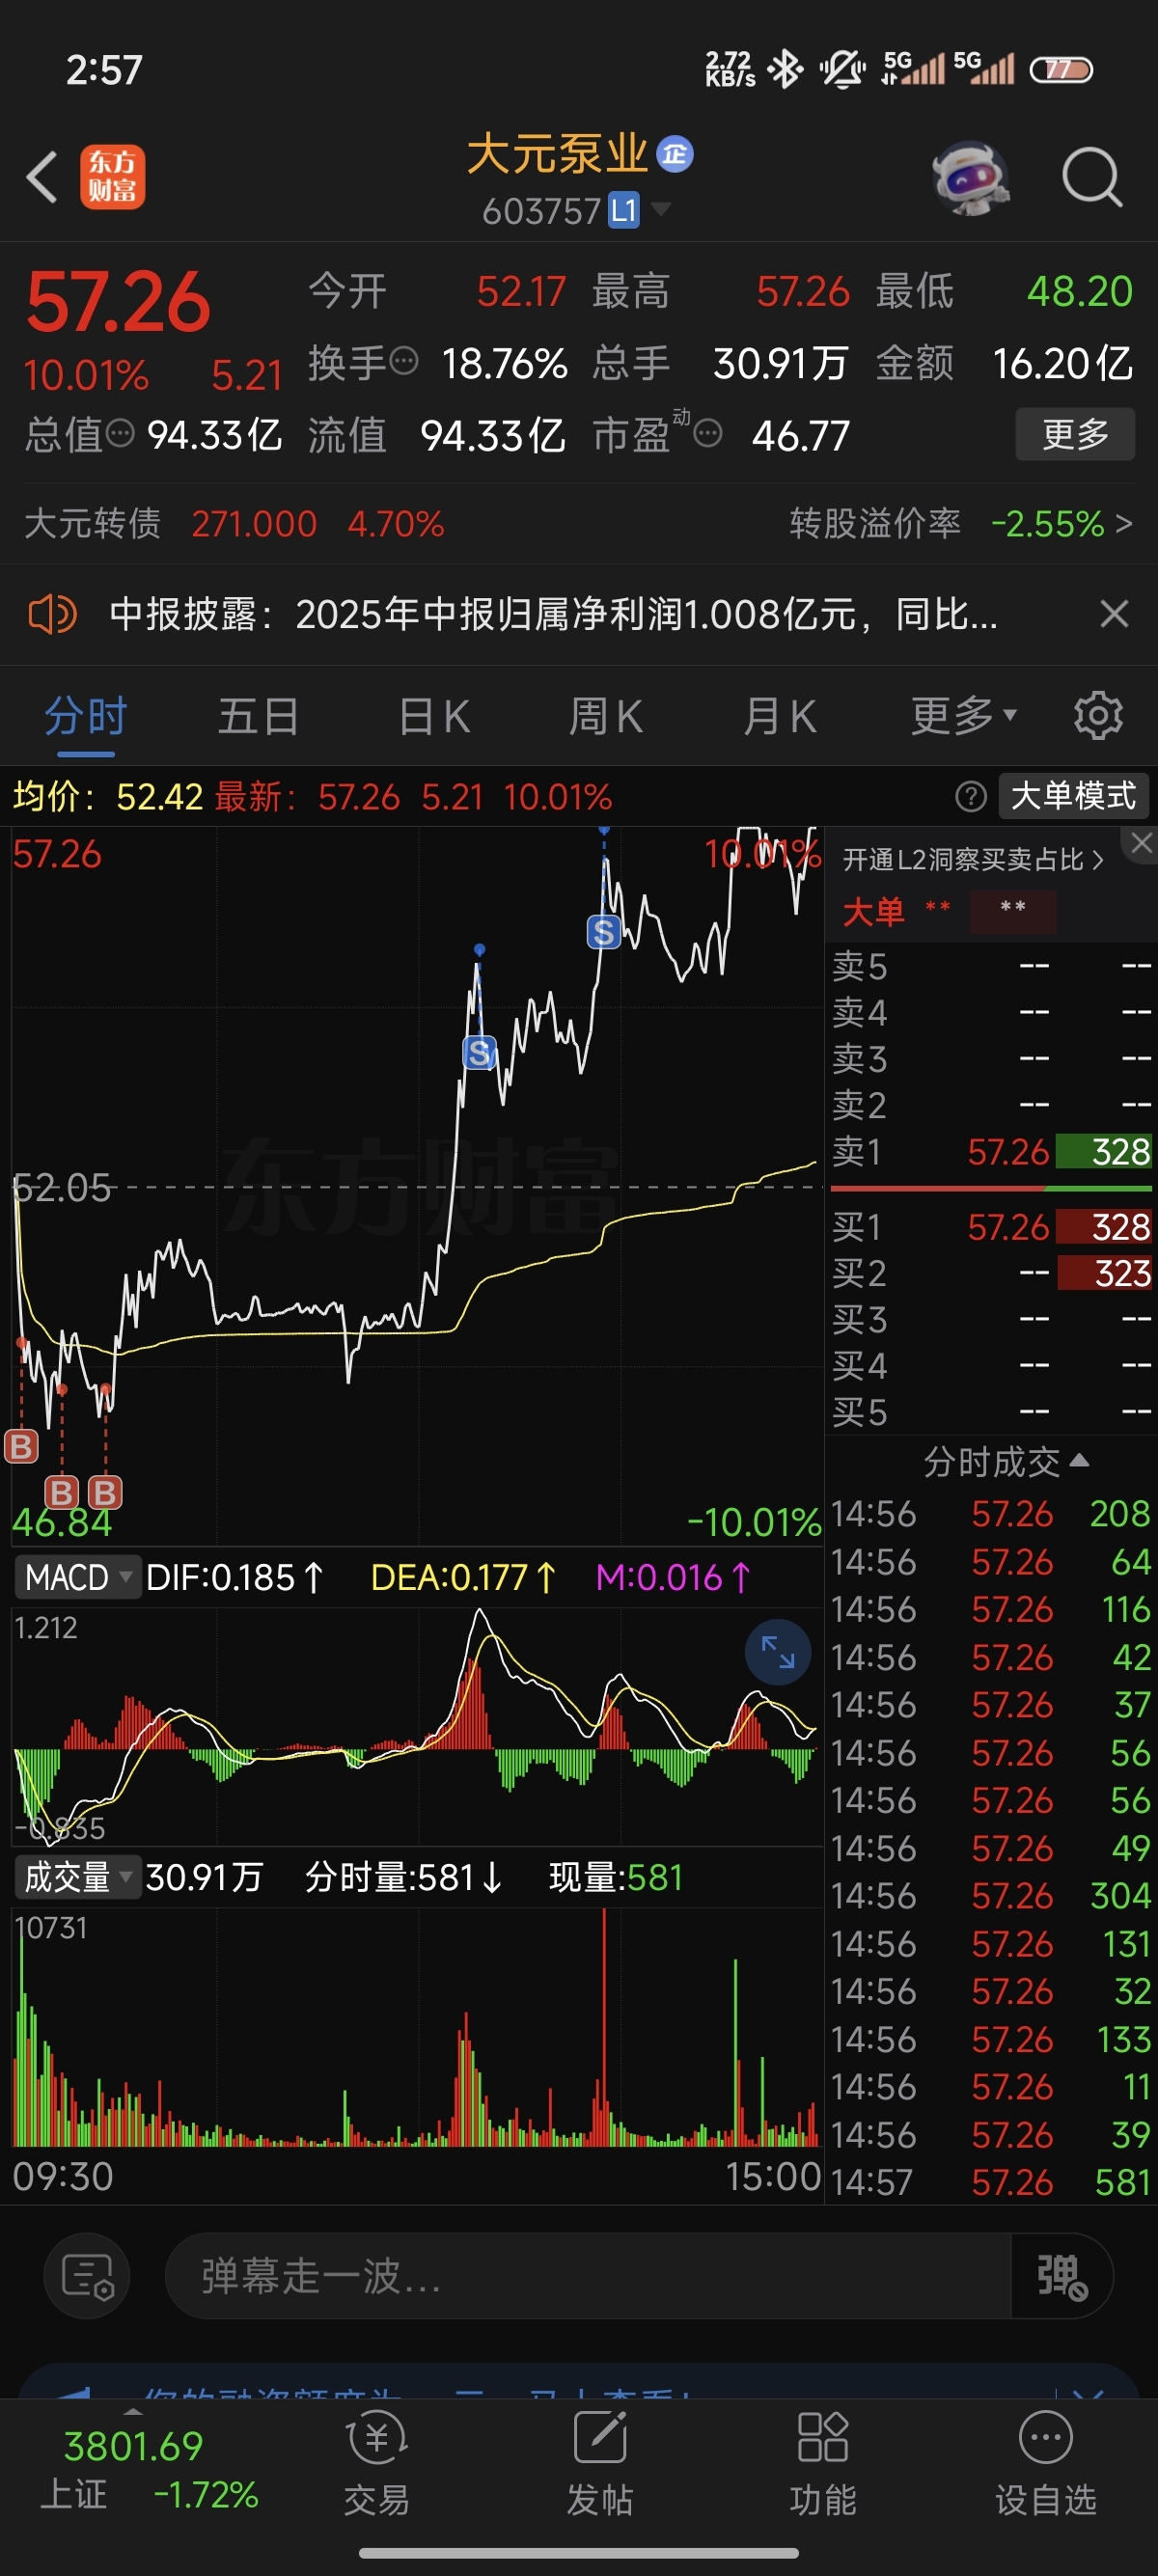Switch to the 周K tab

(x=606, y=716)
